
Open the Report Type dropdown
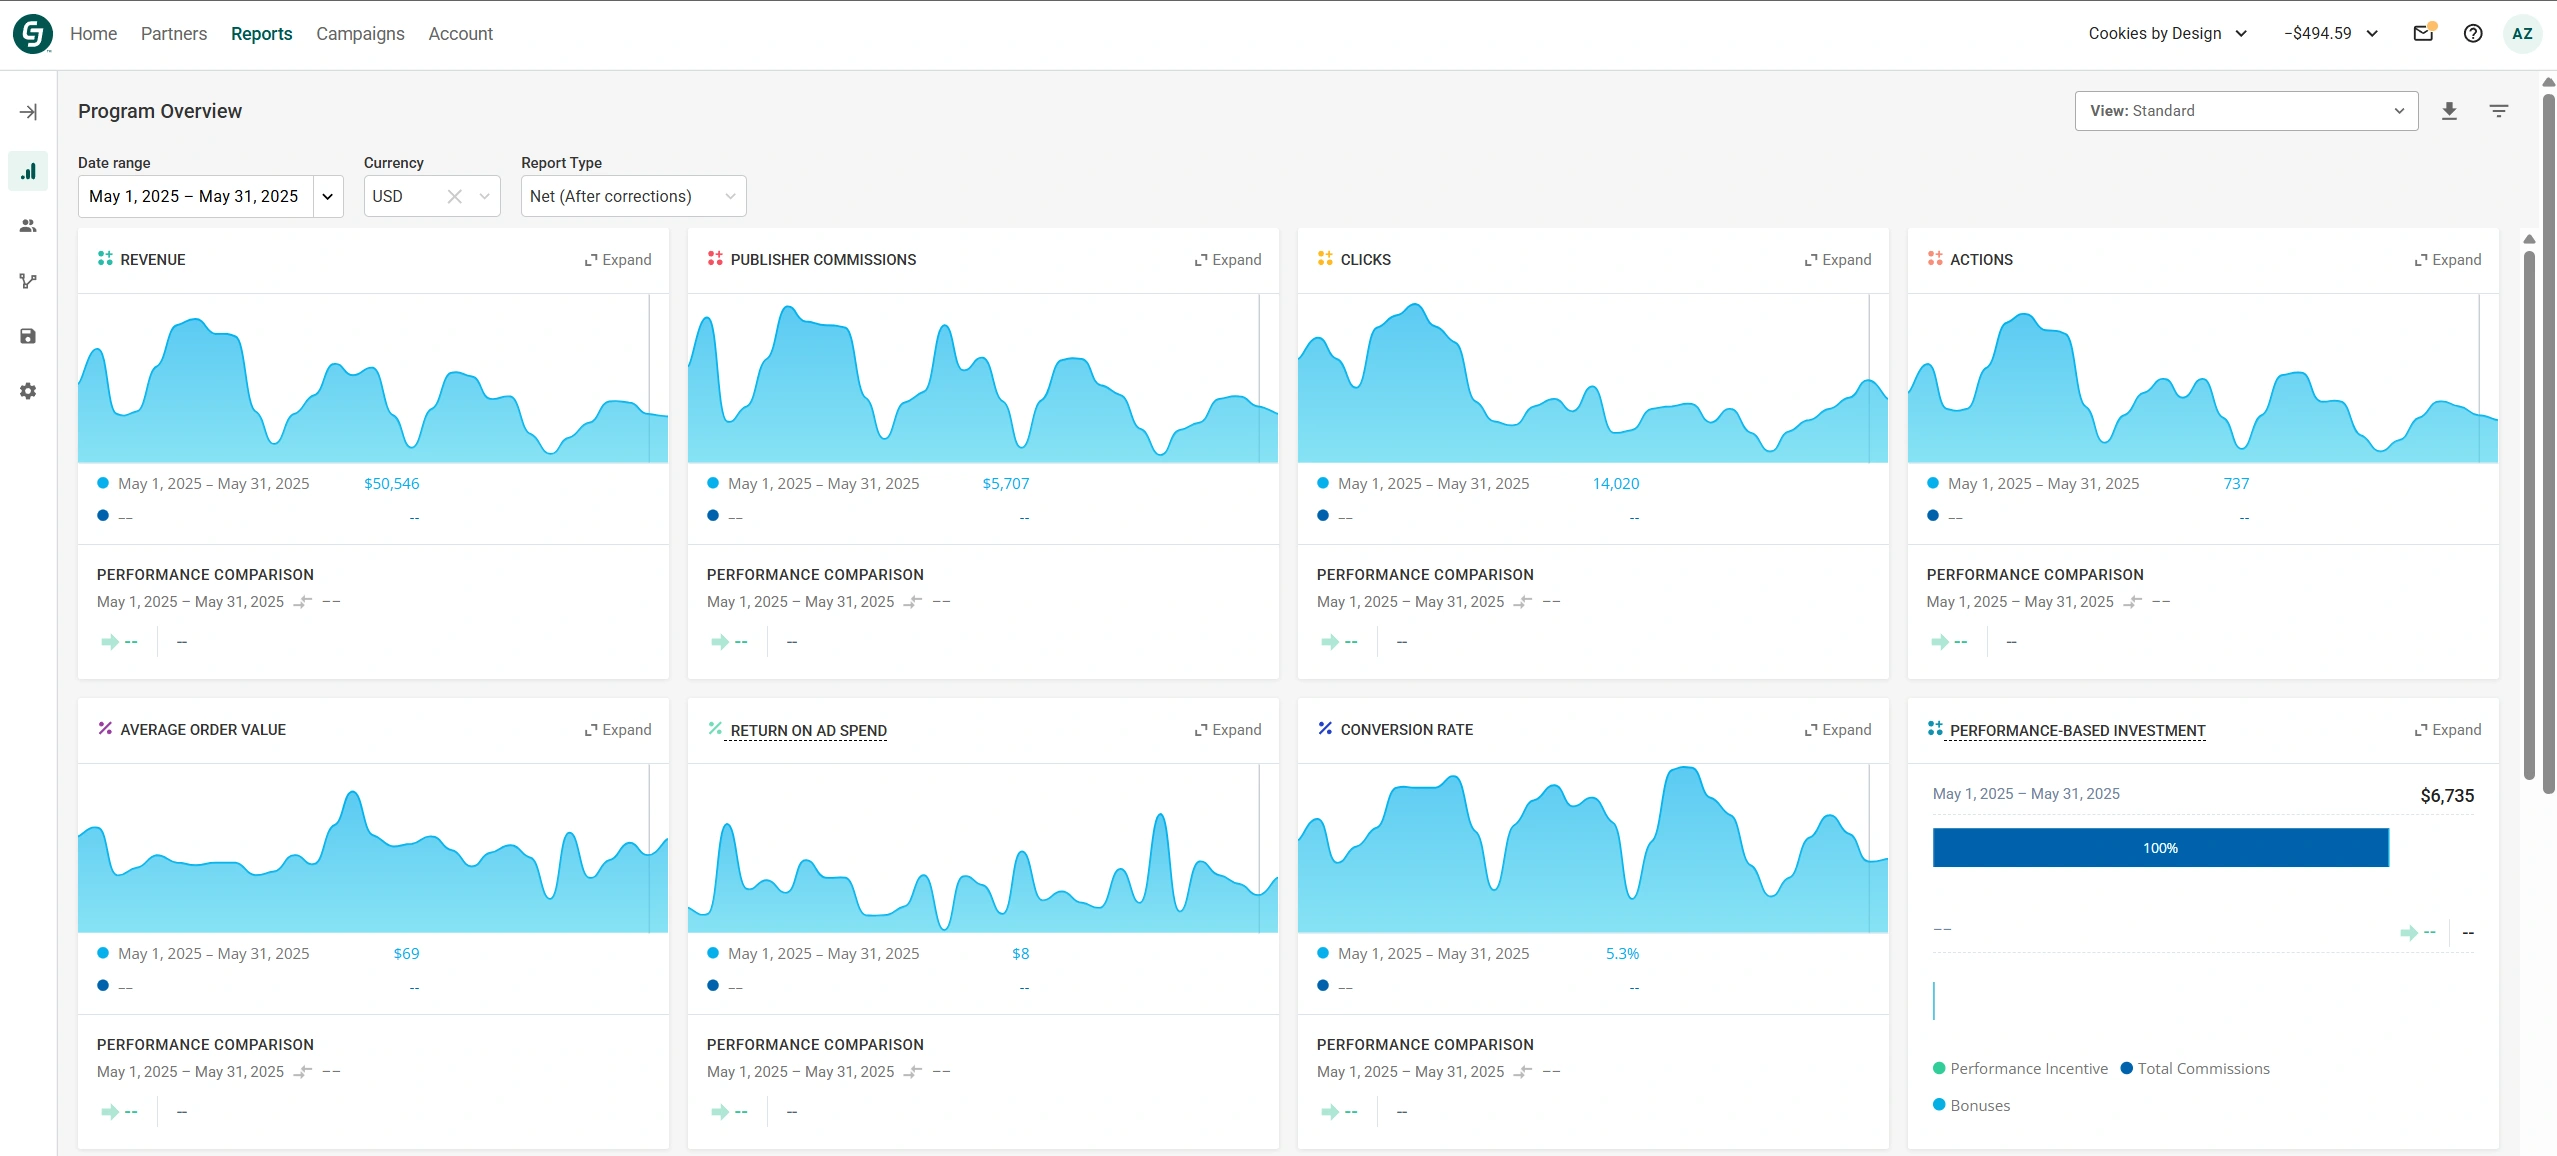(x=633, y=196)
